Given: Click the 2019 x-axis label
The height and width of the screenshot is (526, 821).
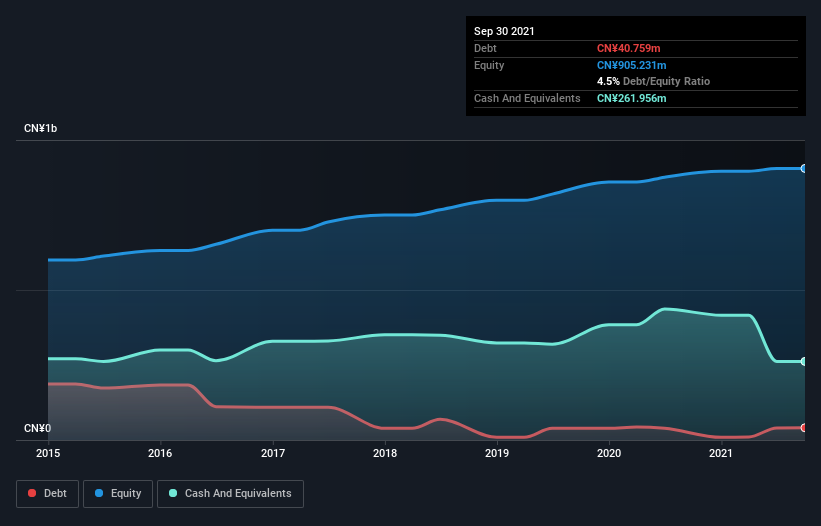Looking at the screenshot, I should 497,453.
